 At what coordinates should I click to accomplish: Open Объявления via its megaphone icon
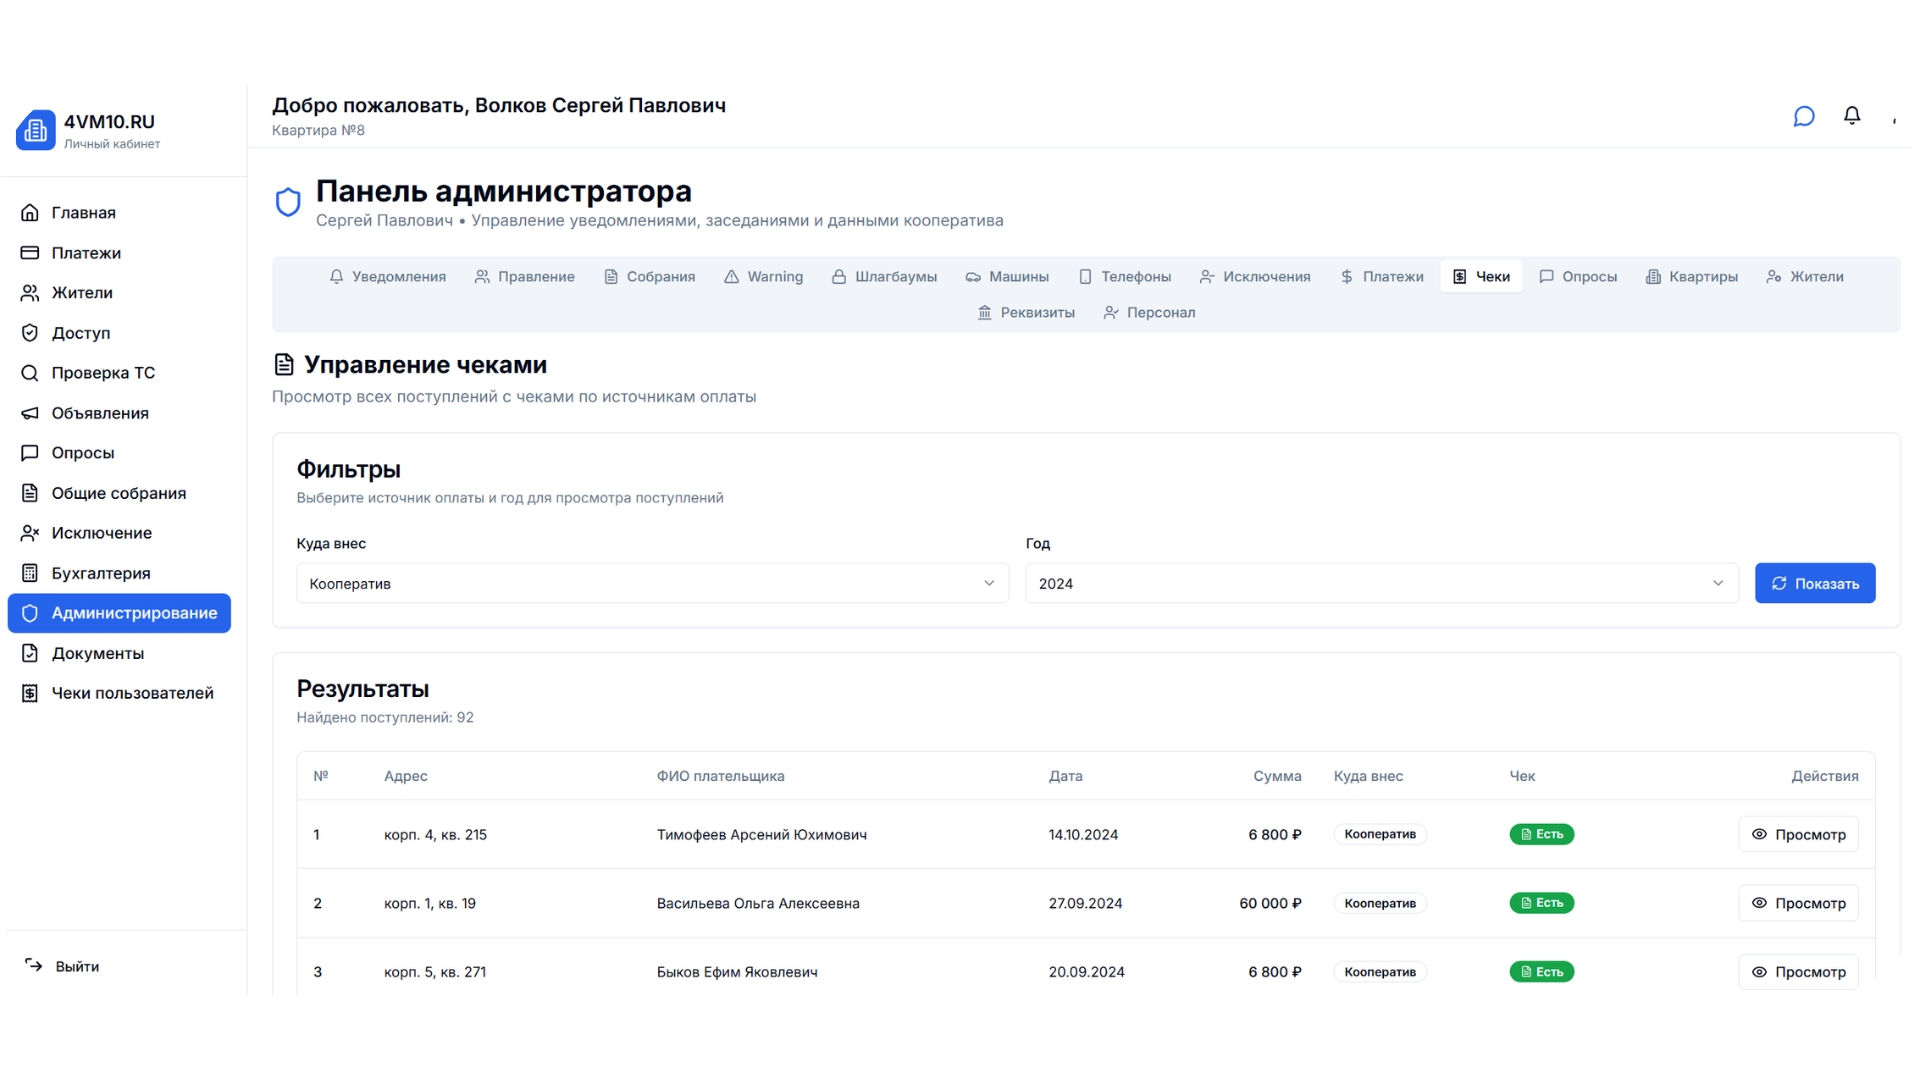pyautogui.click(x=30, y=413)
